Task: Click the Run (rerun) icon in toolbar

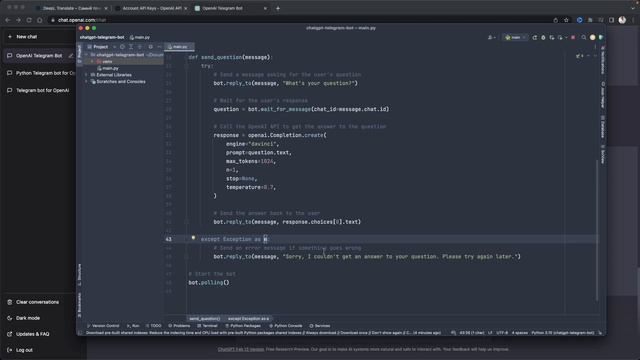Action: pos(535,38)
